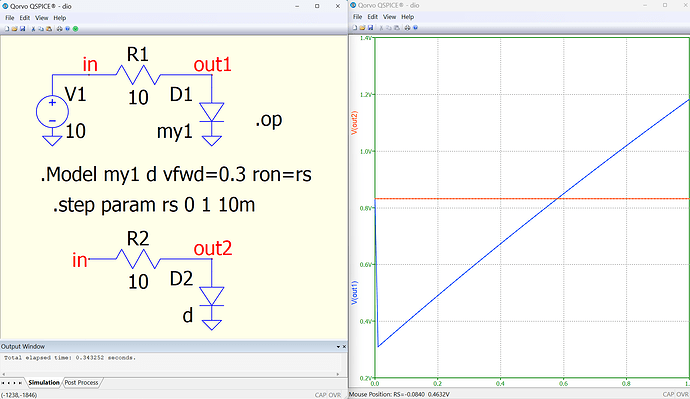Open Output Window dropdown arrow
690x399 pixels.
(x=338, y=347)
